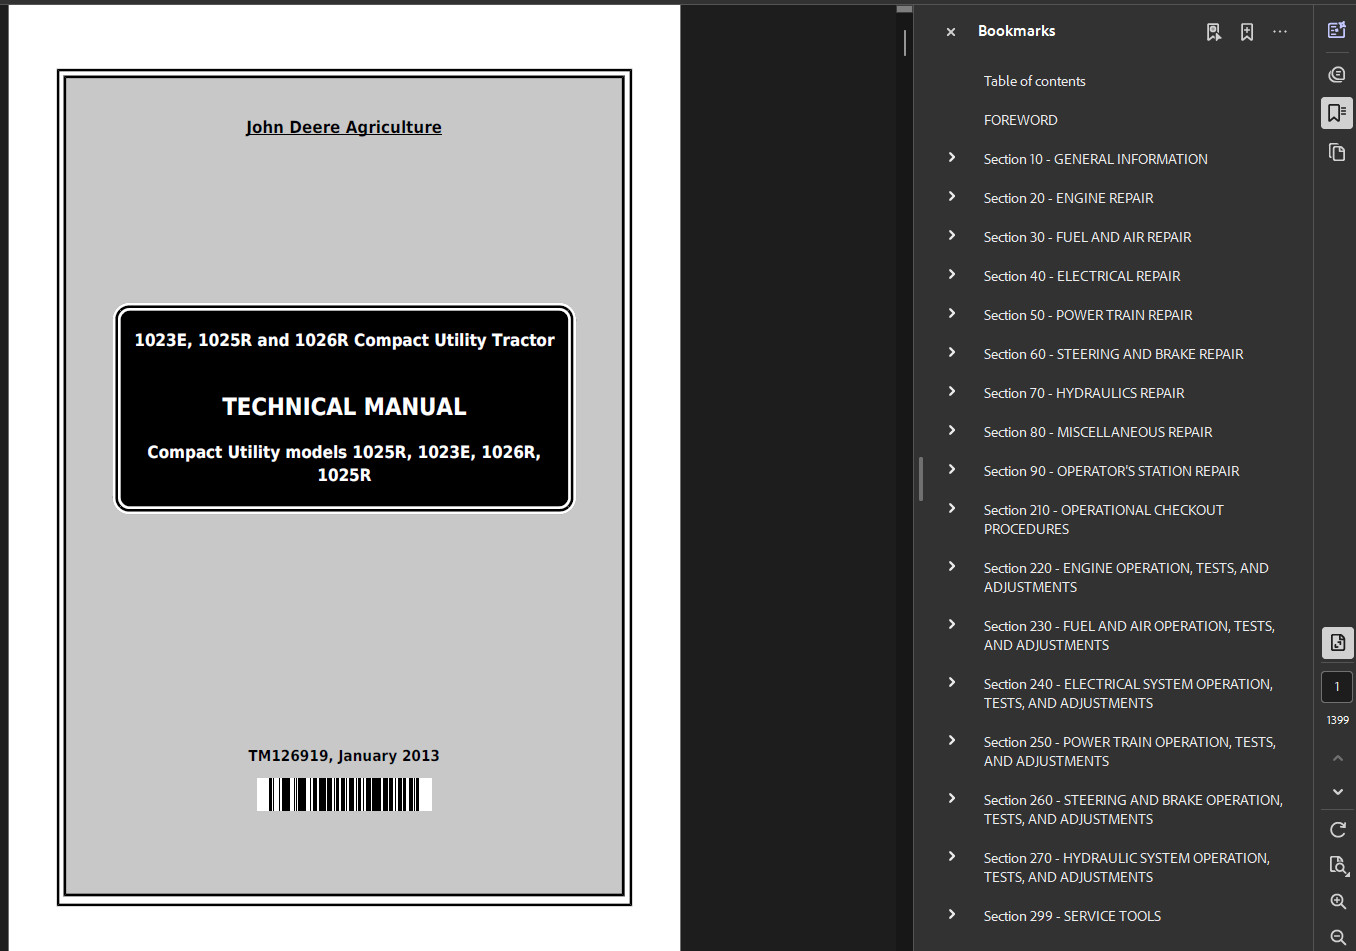The width and height of the screenshot is (1356, 951).
Task: Select Section 40 - ELECTRICAL REPAIR bookmark
Action: [1081, 276]
